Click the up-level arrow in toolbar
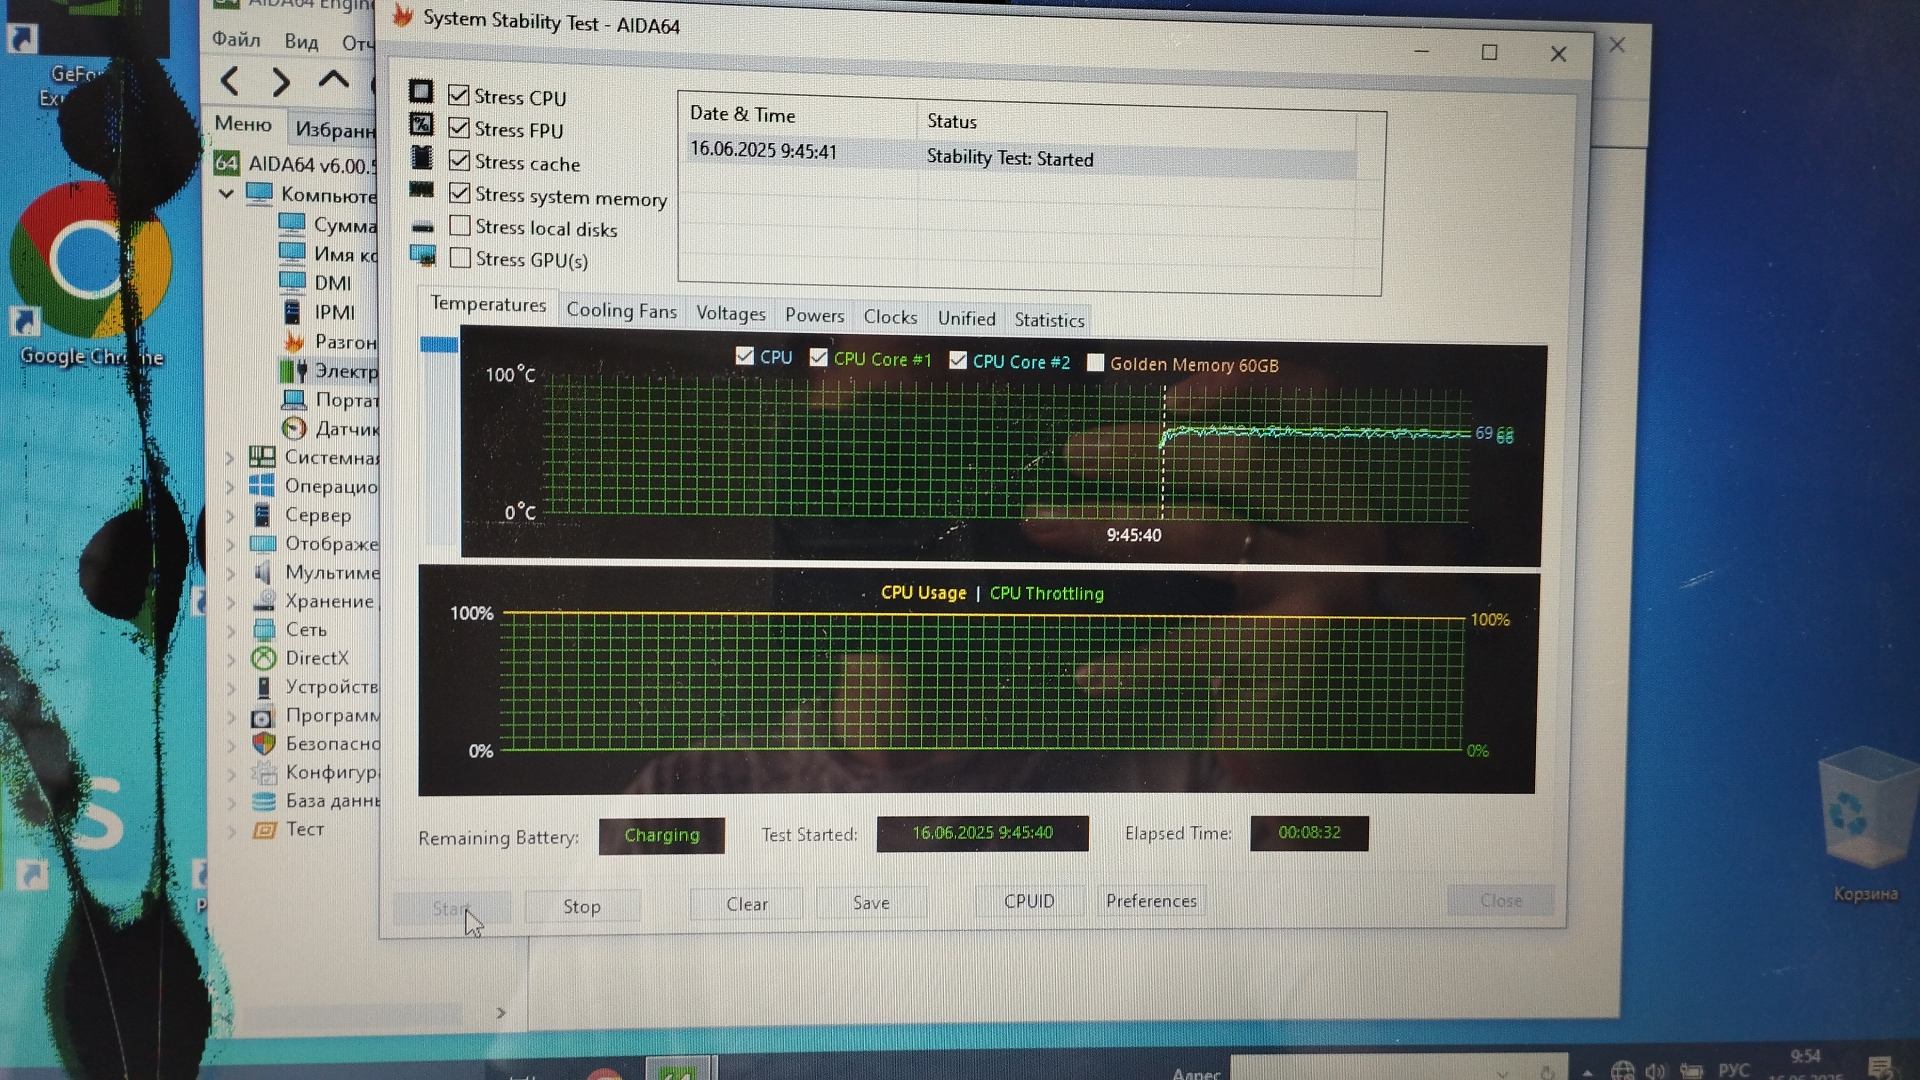This screenshot has height=1080, width=1920. pyautogui.click(x=333, y=80)
